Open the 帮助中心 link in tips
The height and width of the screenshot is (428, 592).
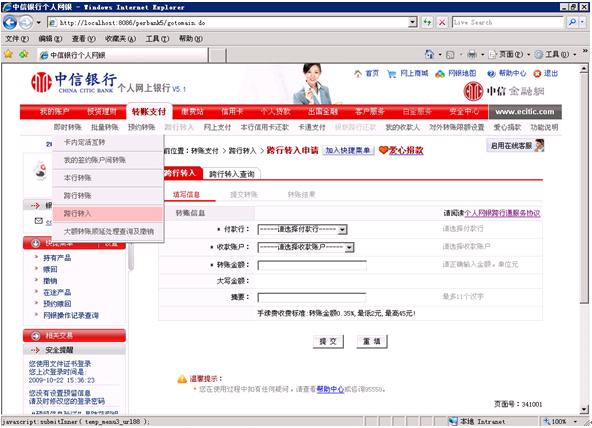pyautogui.click(x=330, y=389)
